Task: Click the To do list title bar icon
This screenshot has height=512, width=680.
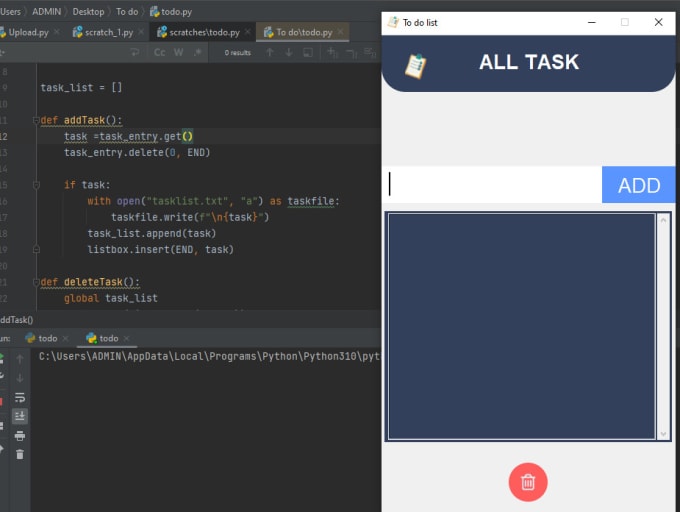Action: click(393, 22)
